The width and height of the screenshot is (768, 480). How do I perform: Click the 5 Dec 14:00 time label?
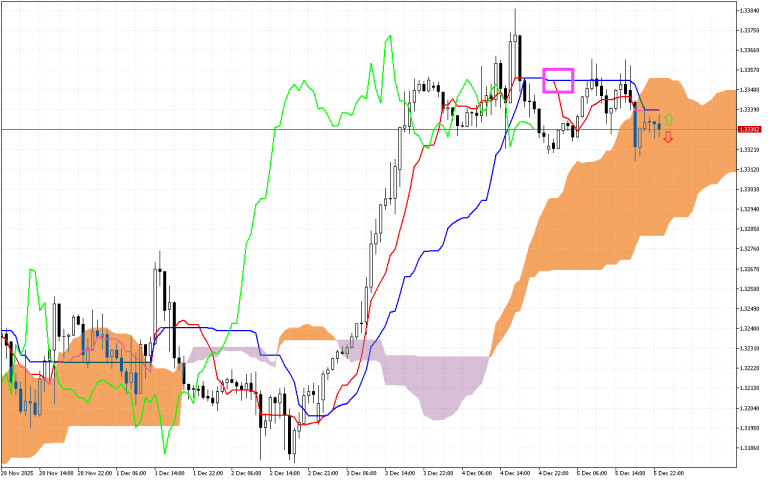click(x=630, y=473)
